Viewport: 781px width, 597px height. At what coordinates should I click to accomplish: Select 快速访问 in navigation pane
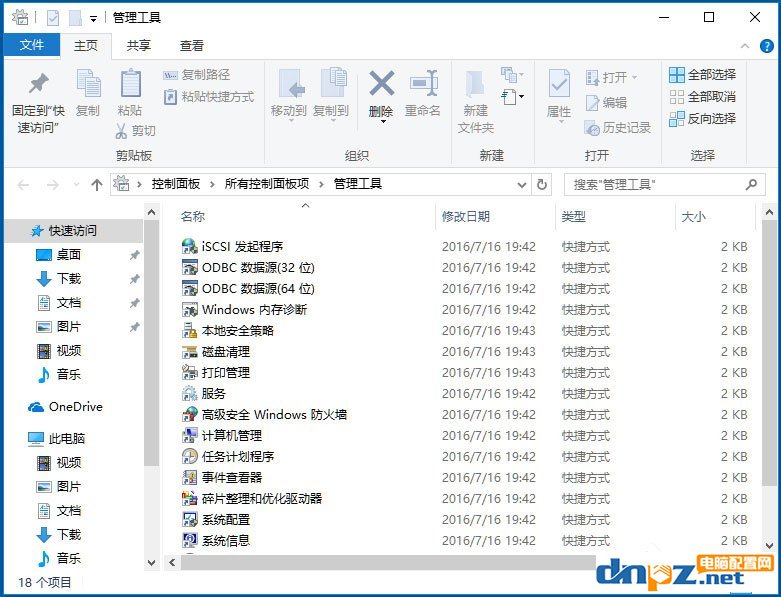point(72,231)
